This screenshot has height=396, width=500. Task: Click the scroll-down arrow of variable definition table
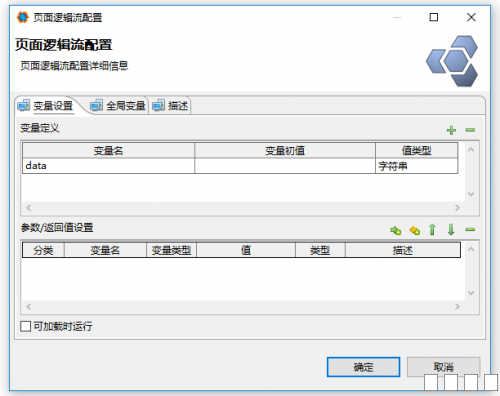[x=471, y=194]
